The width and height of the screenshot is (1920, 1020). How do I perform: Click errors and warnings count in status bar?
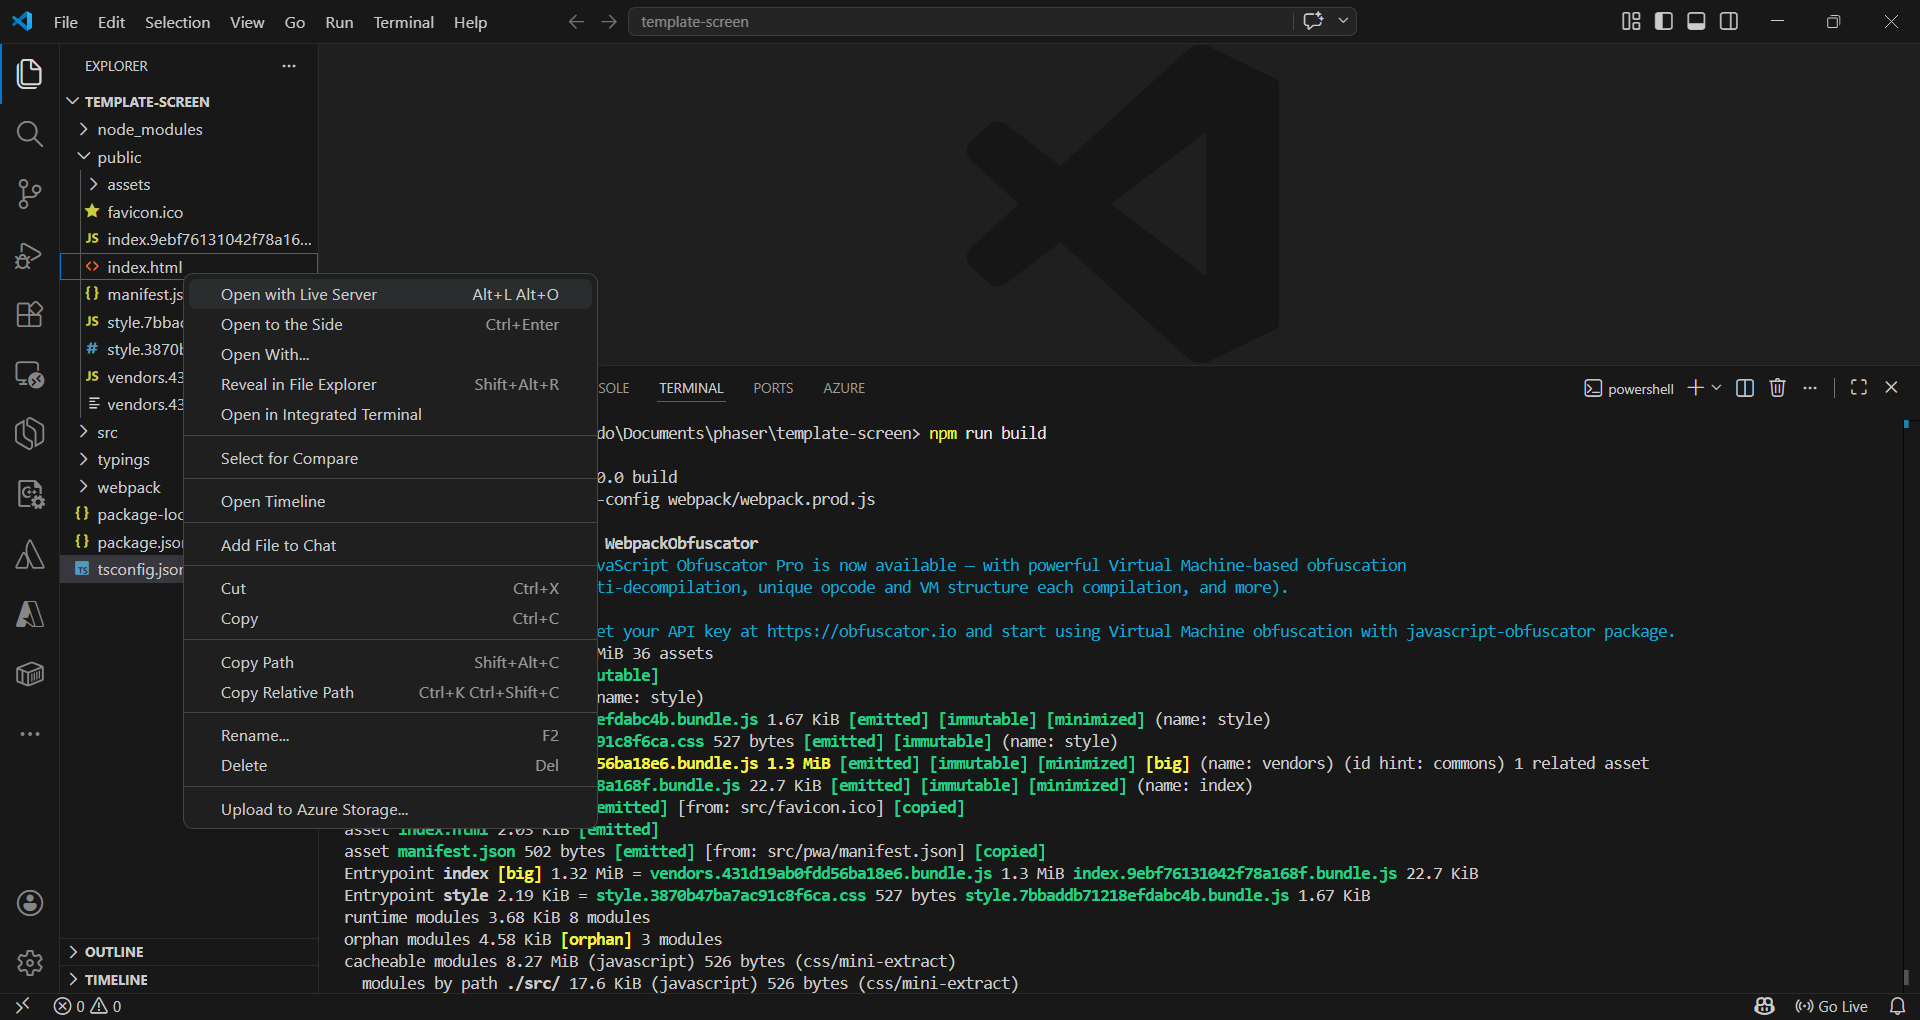point(88,1006)
